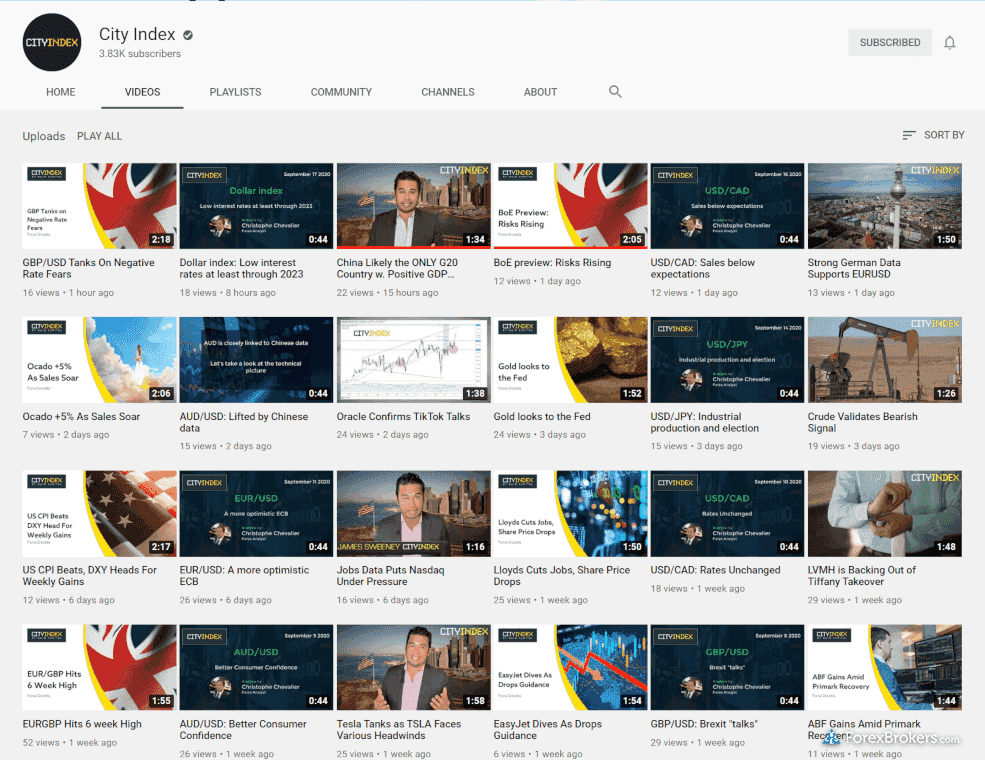985x760 pixels.
Task: Open the Jobs Data Puts Nasdaq thumbnail
Action: pyautogui.click(x=413, y=514)
